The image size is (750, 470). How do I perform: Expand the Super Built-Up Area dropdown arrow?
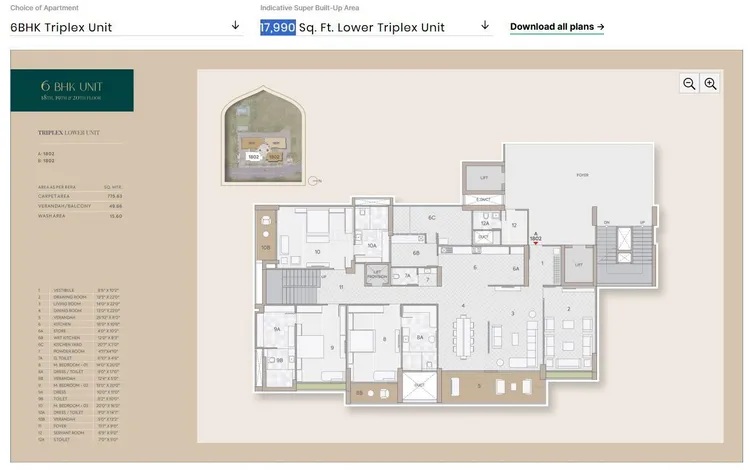tap(485, 25)
